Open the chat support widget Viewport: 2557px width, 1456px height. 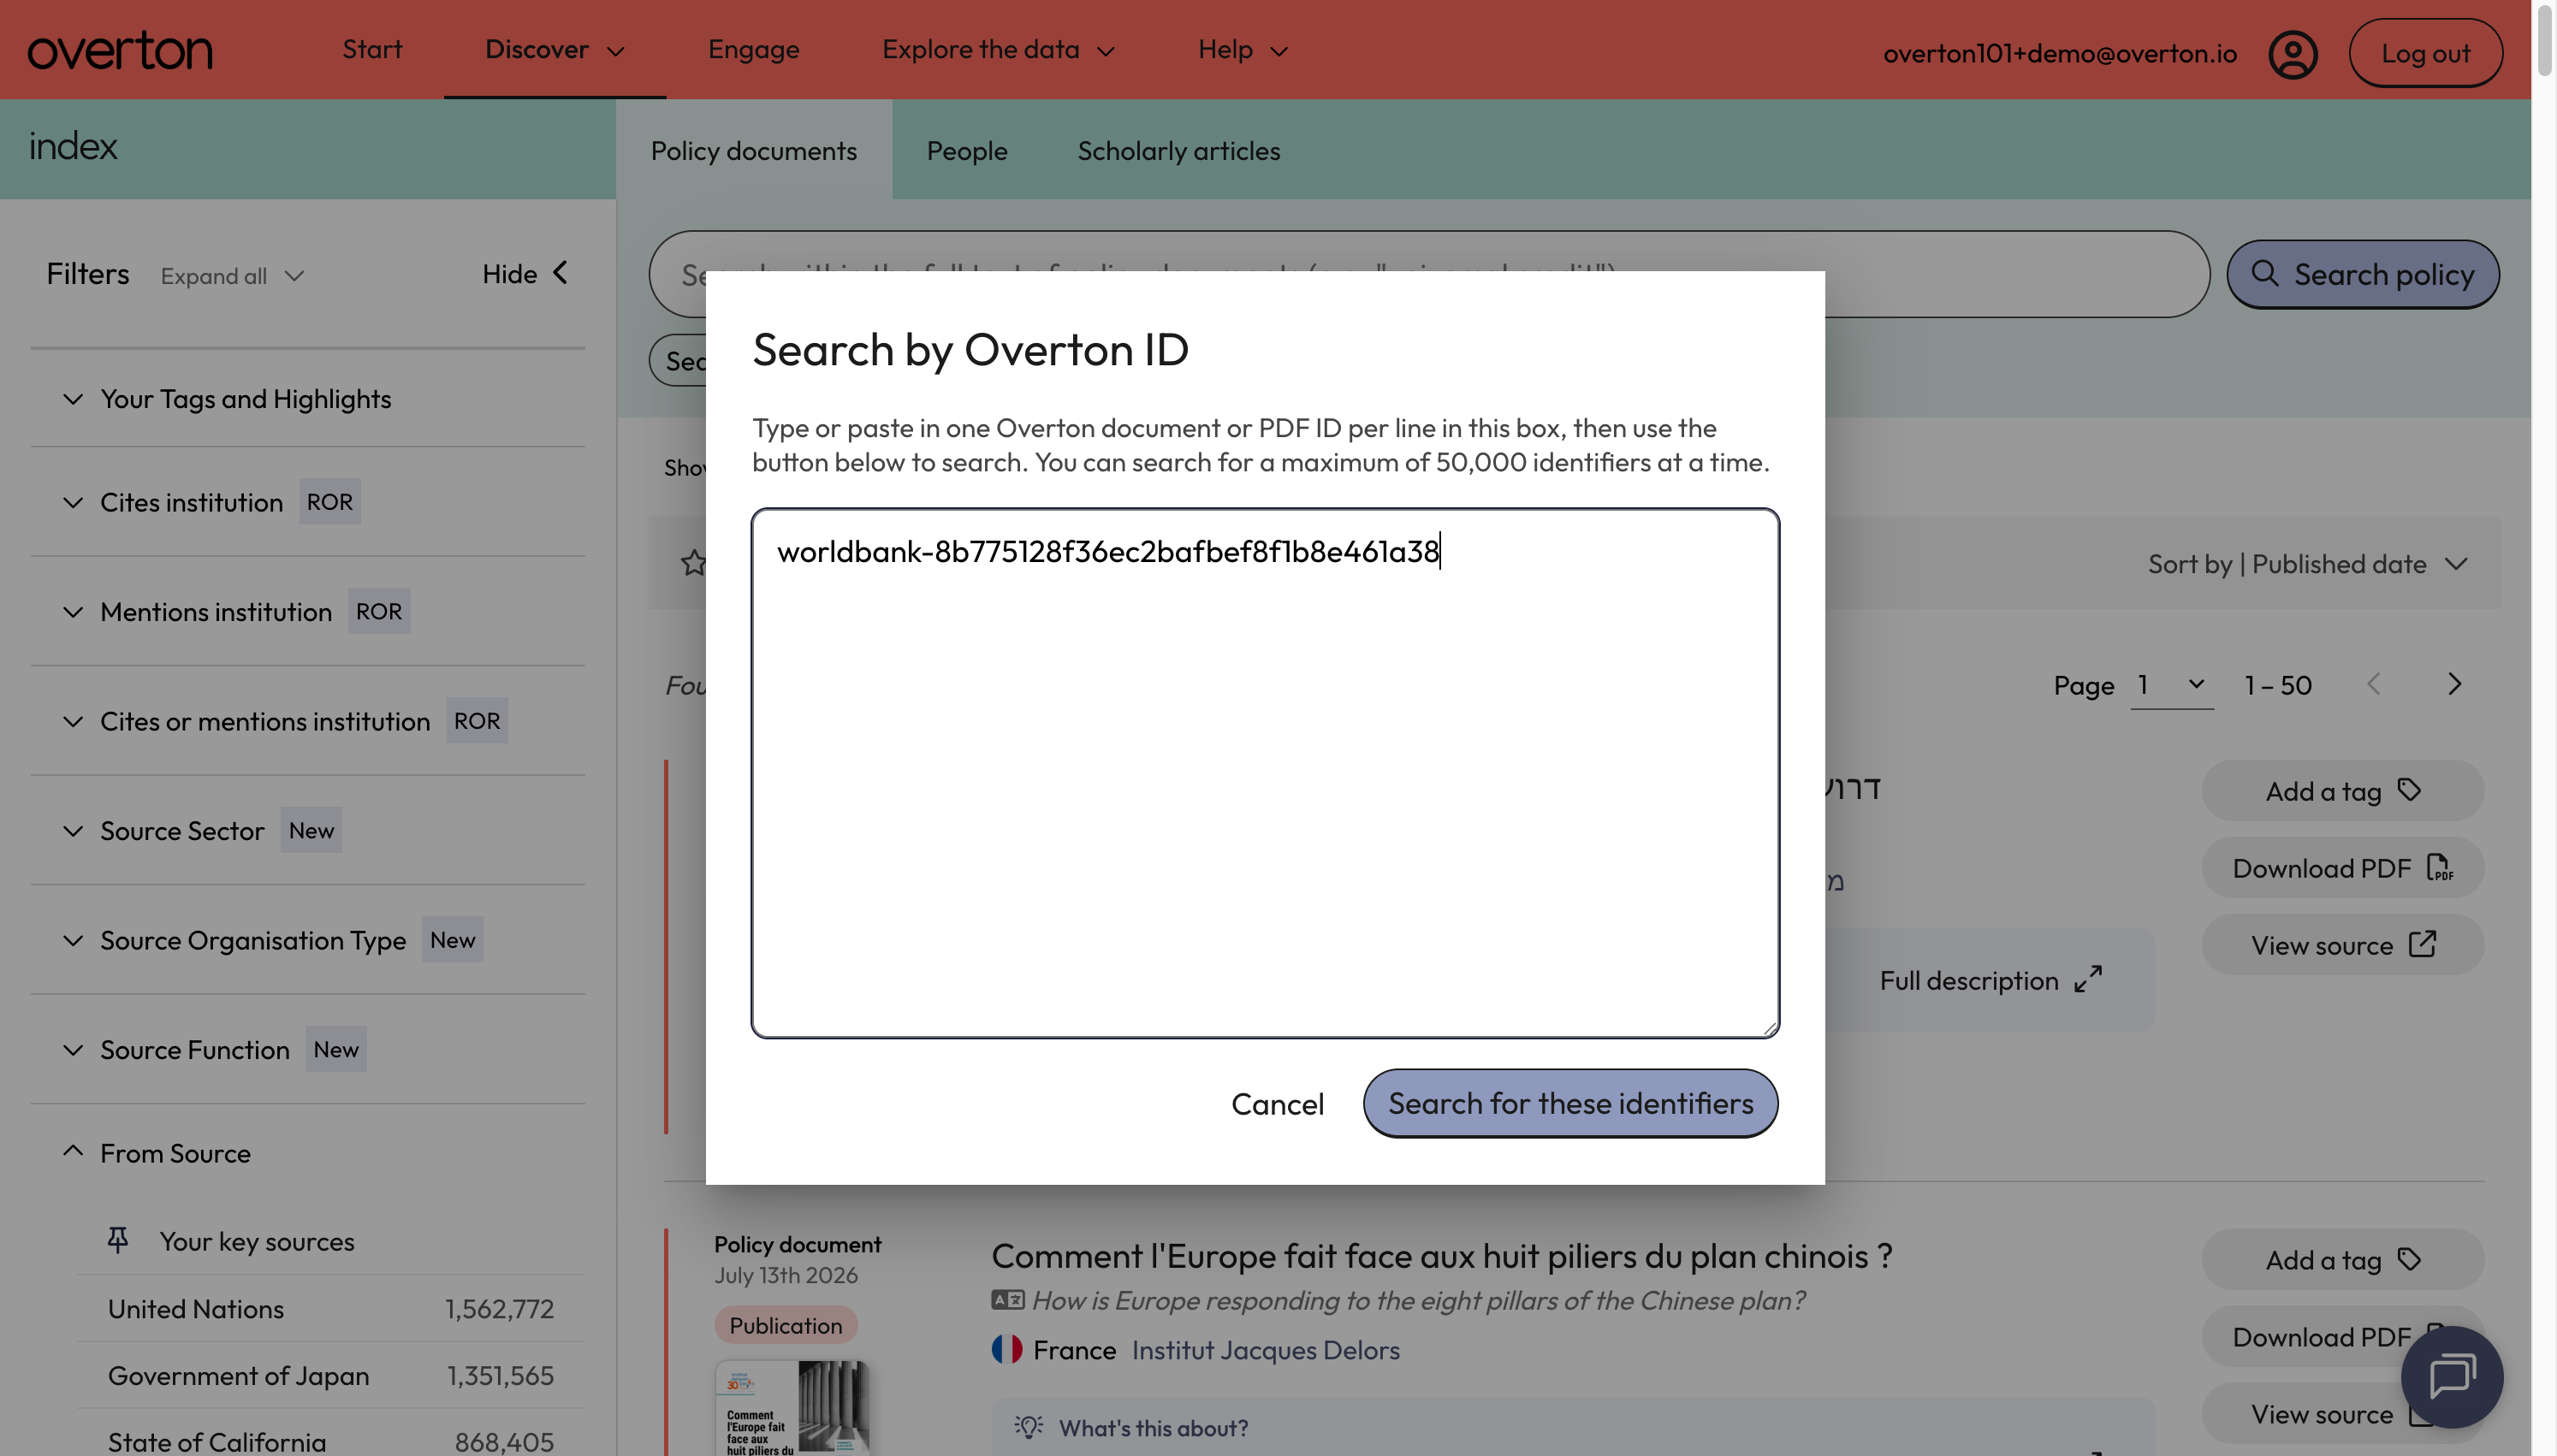click(x=2451, y=1376)
